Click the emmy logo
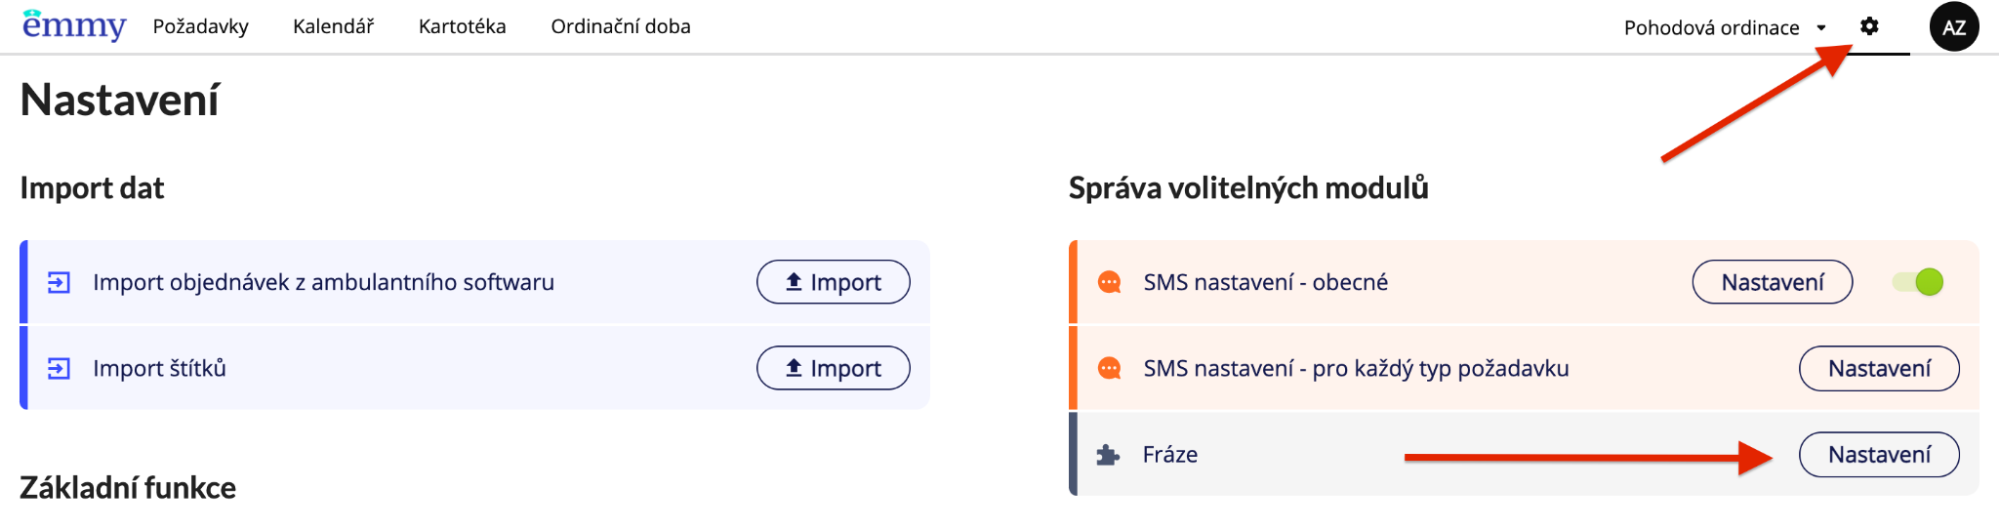Viewport: 1999px width, 511px height. [x=74, y=25]
